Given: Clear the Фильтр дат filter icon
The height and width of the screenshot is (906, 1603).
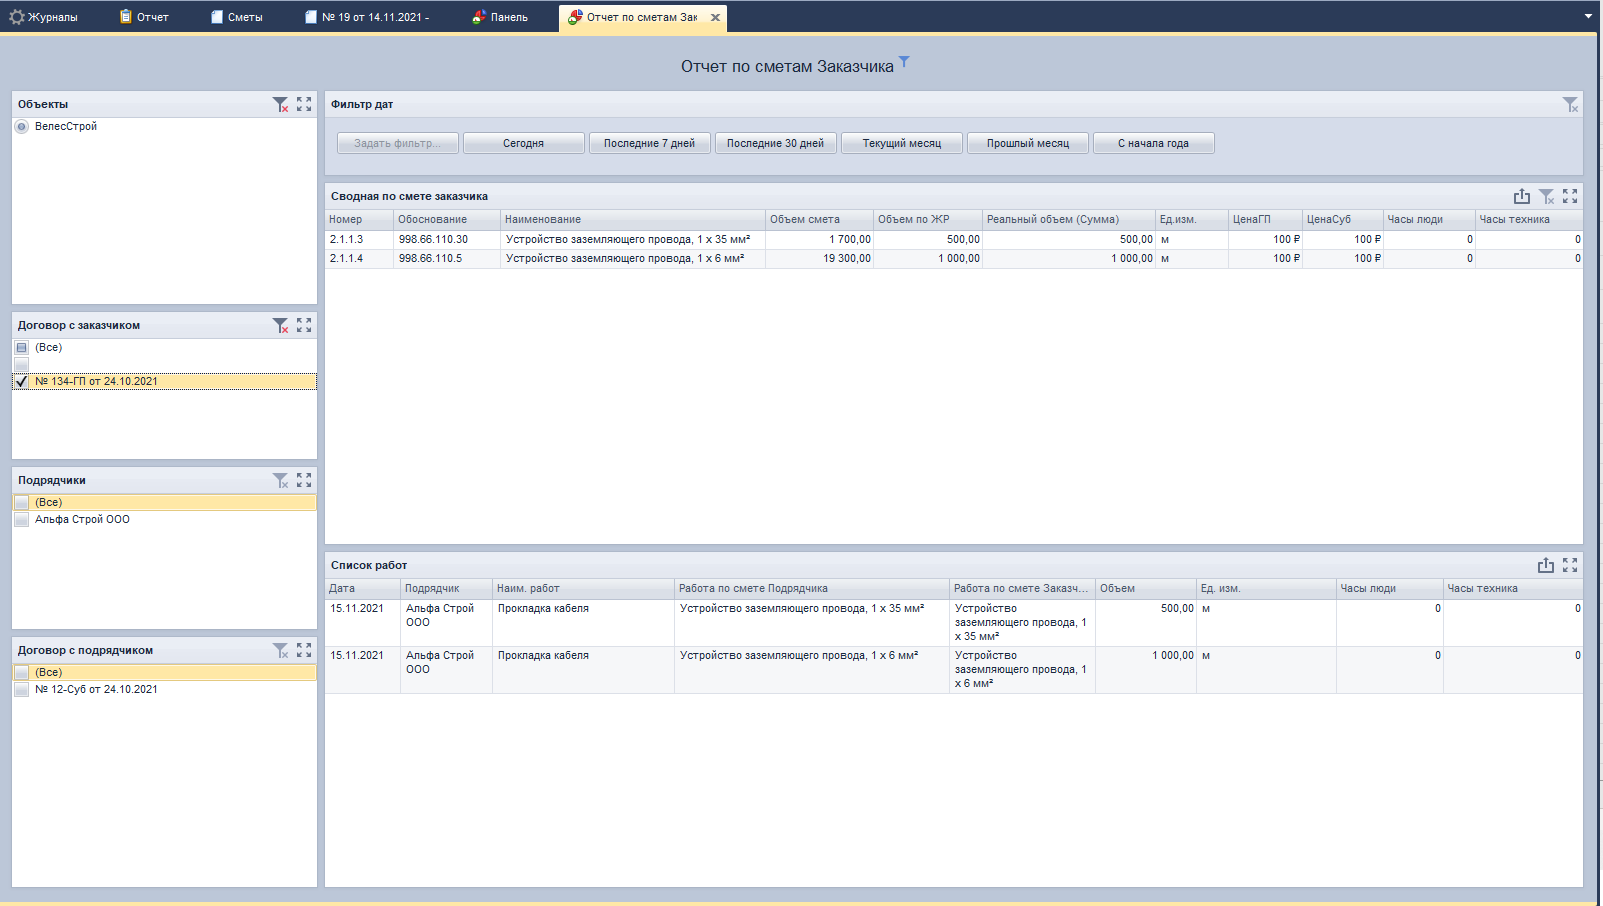Looking at the screenshot, I should coord(1570,104).
